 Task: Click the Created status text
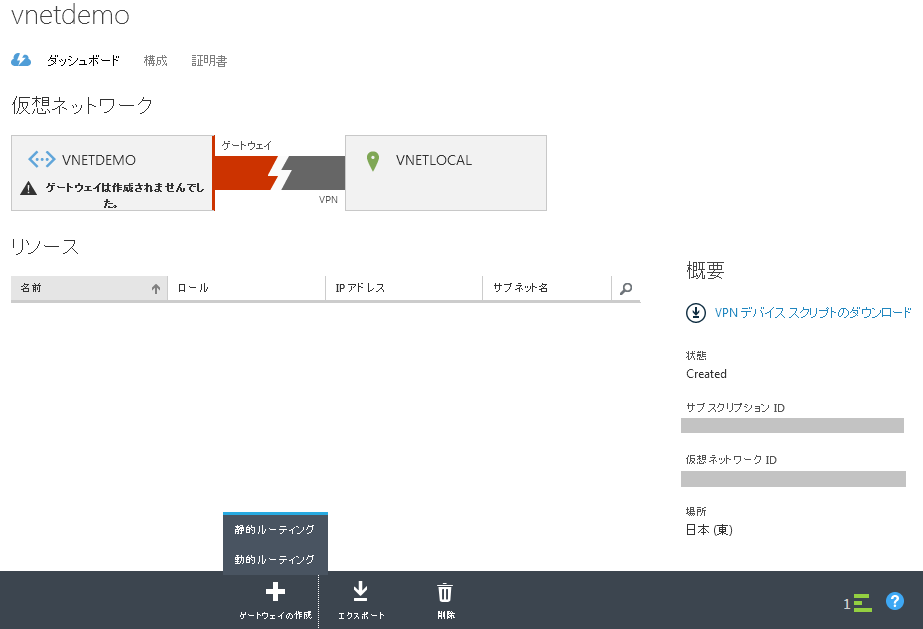pos(706,374)
